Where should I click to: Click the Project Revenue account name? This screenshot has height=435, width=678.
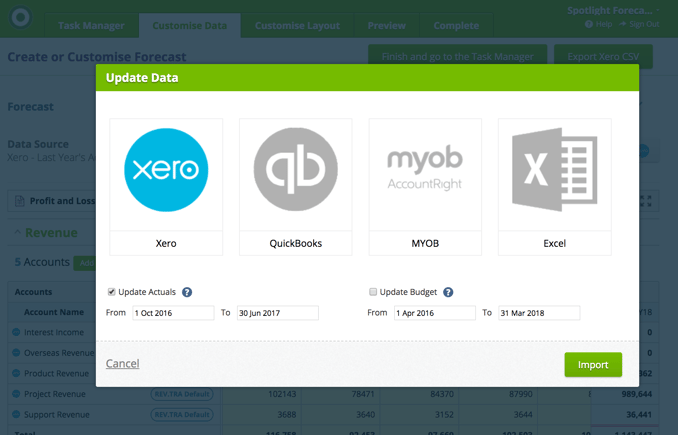tap(55, 394)
